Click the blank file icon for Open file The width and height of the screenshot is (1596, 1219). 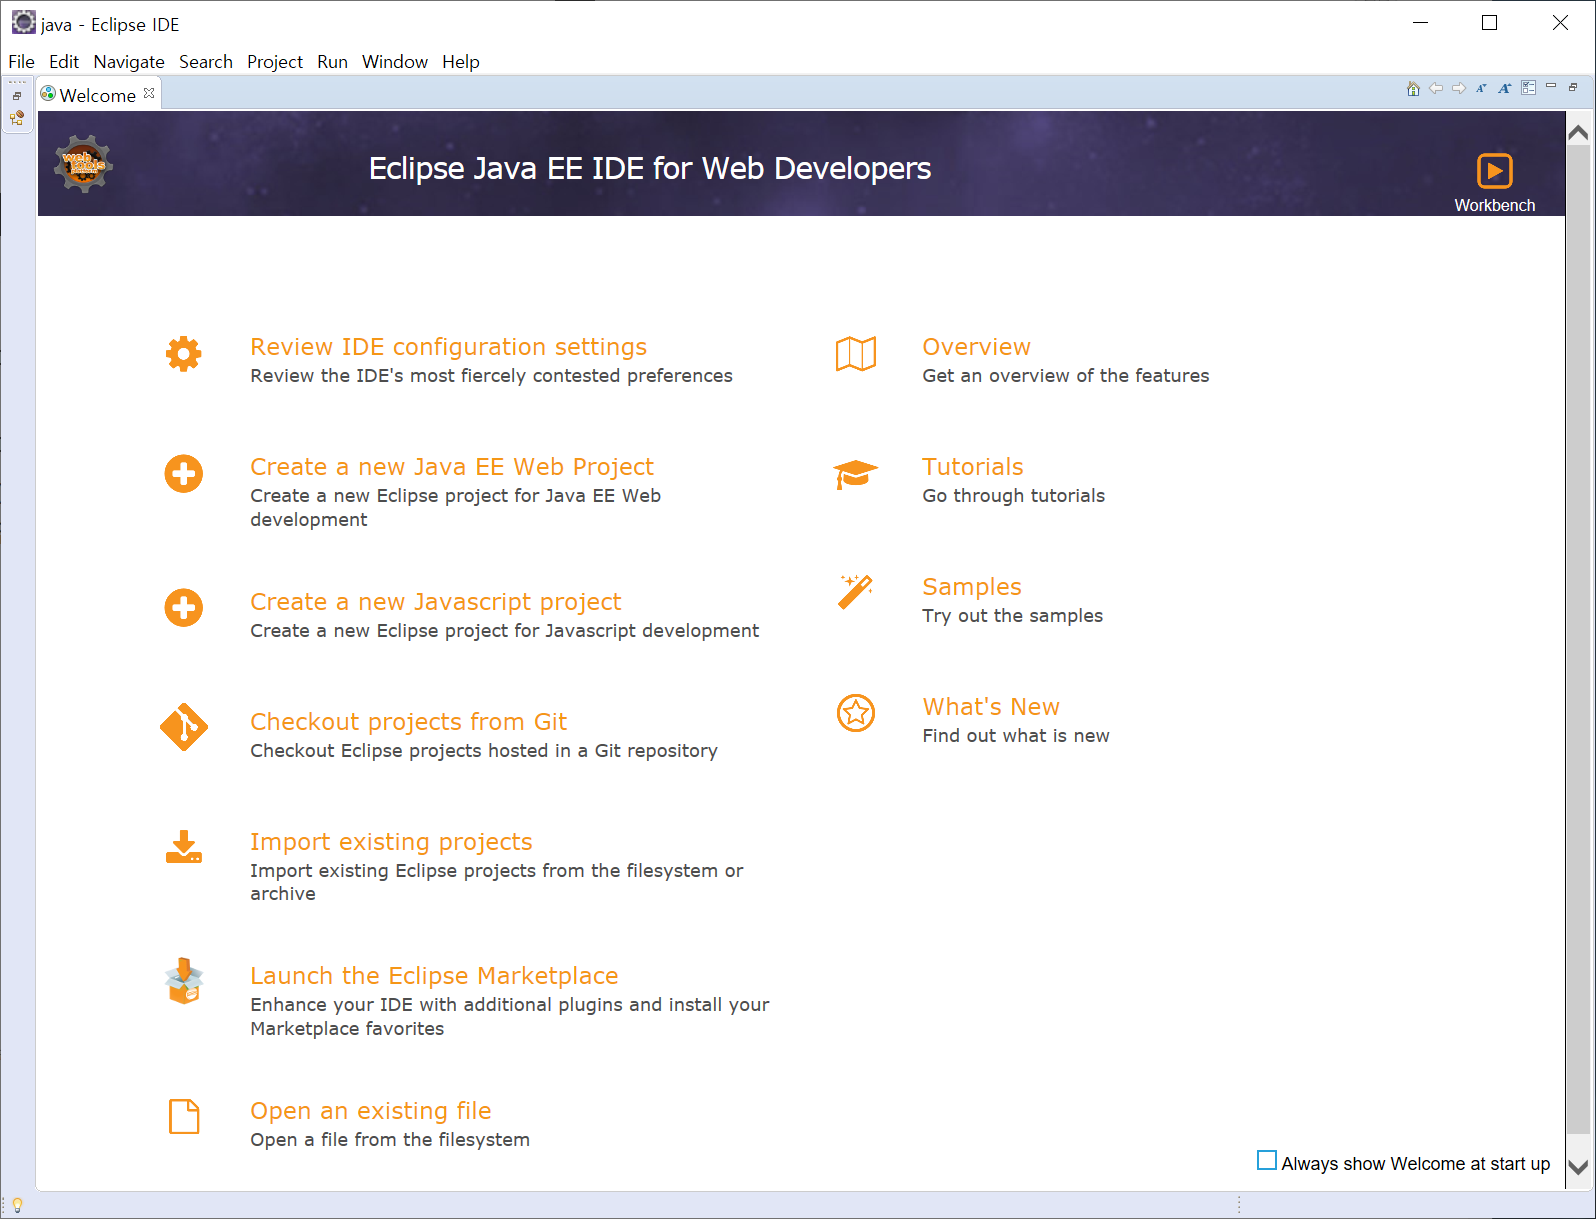pyautogui.click(x=184, y=1116)
